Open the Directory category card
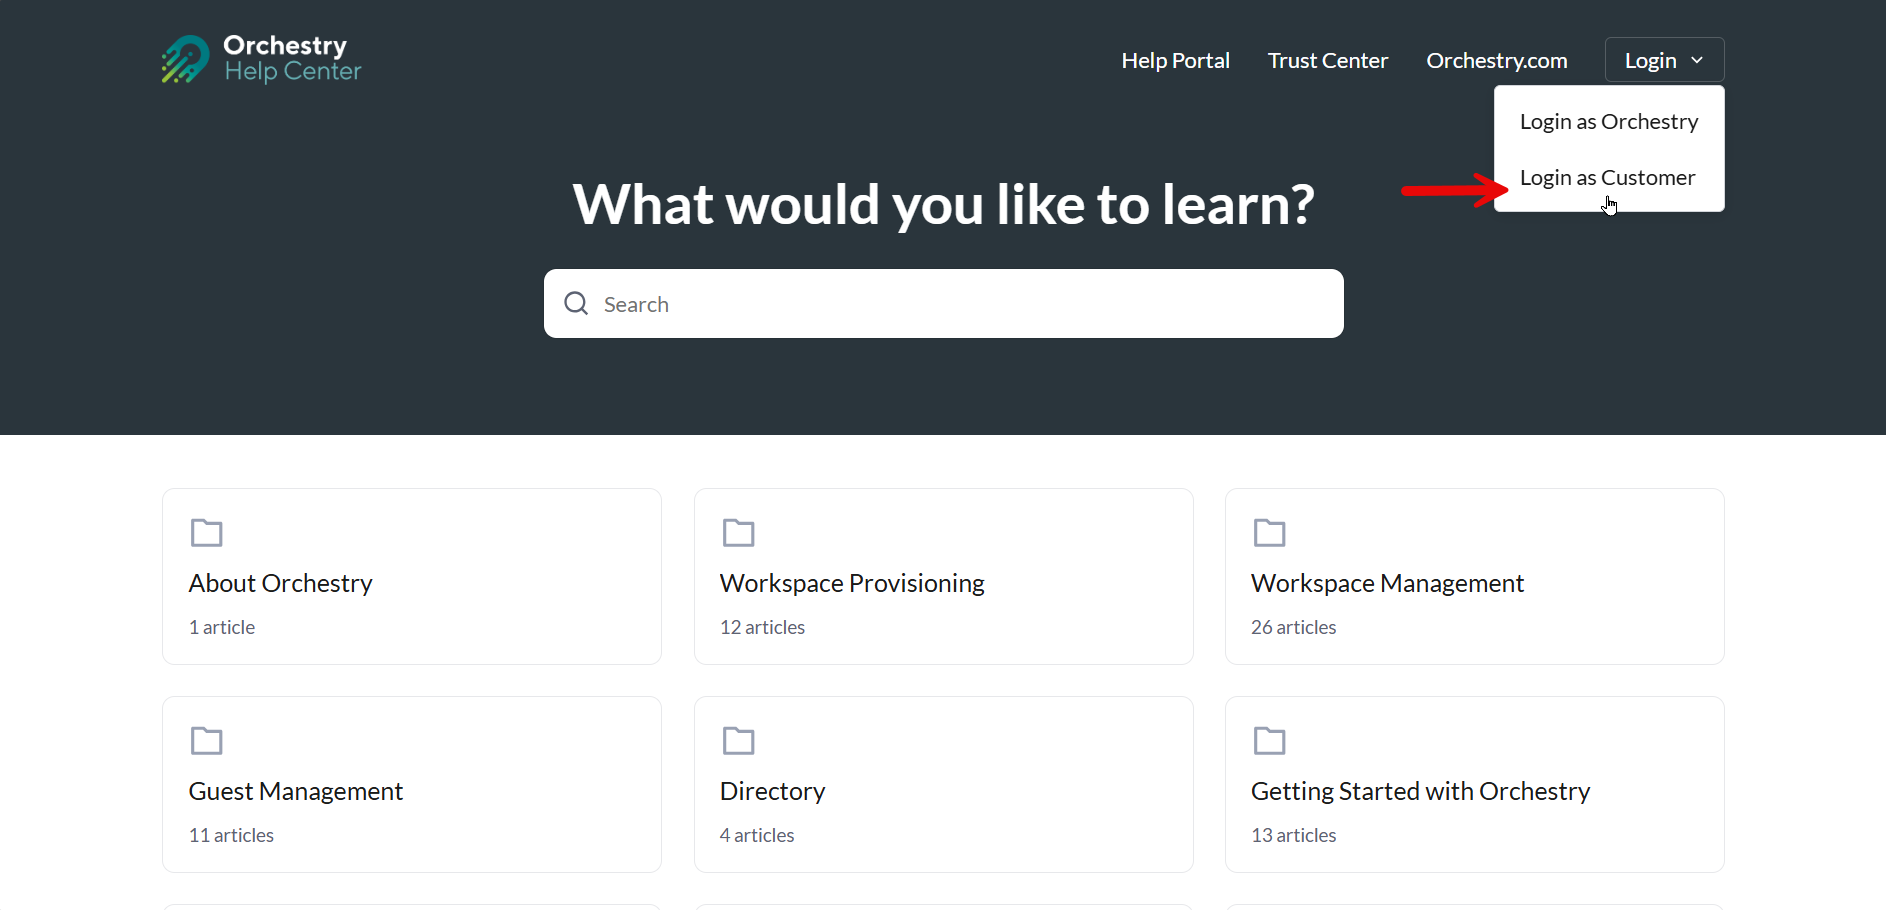The width and height of the screenshot is (1886, 910). pyautogui.click(x=944, y=784)
